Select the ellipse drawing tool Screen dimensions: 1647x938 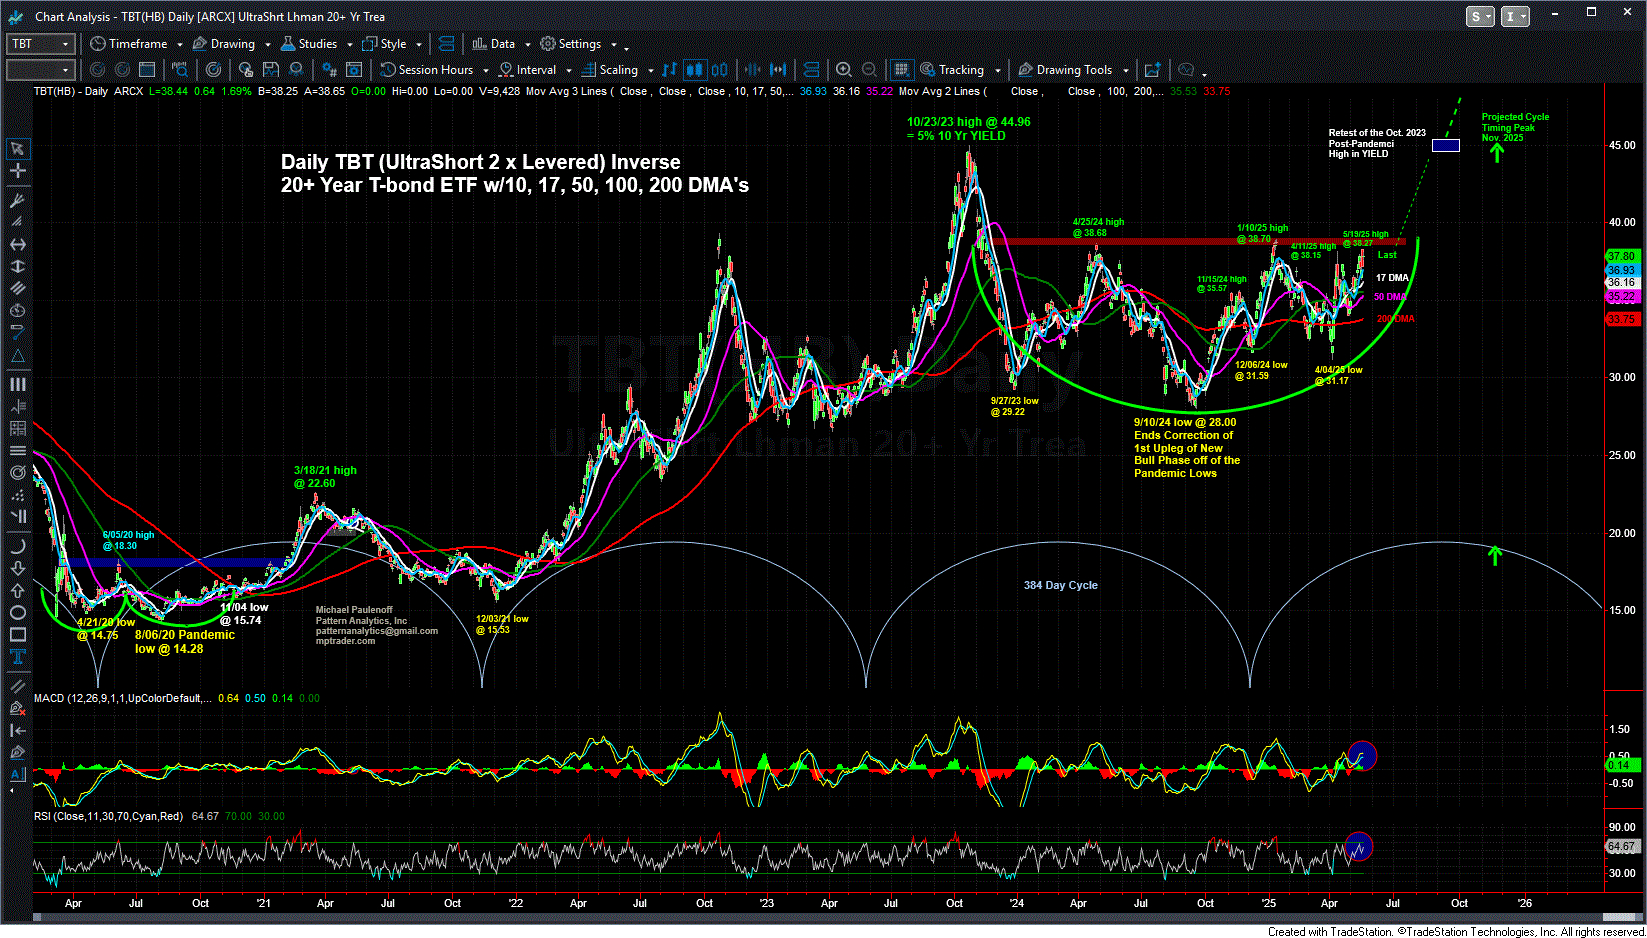click(x=17, y=613)
